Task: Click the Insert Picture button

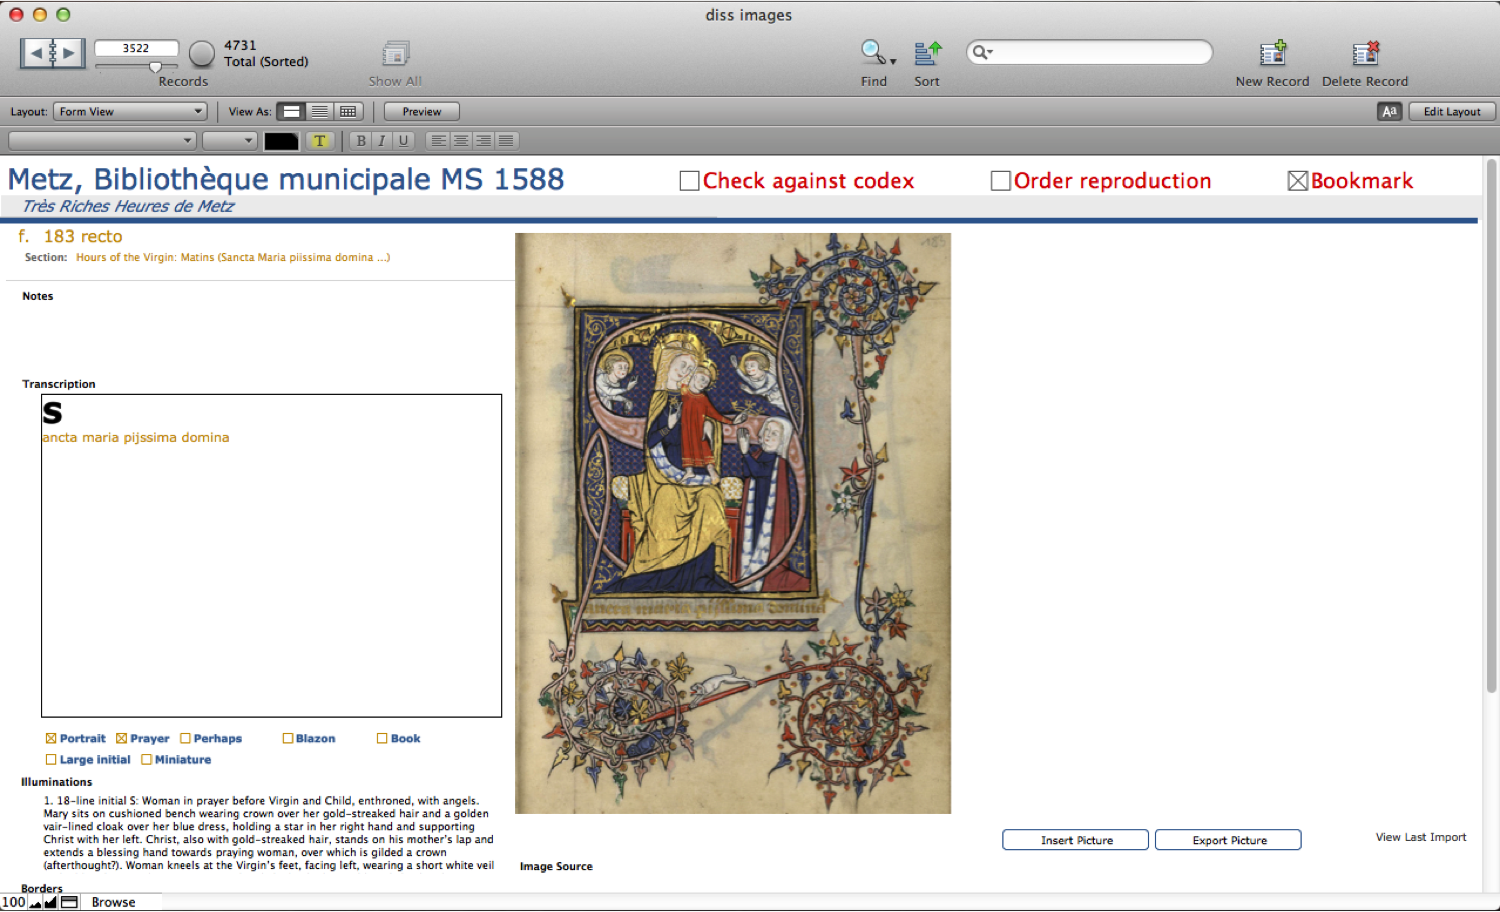Action: point(1076,841)
